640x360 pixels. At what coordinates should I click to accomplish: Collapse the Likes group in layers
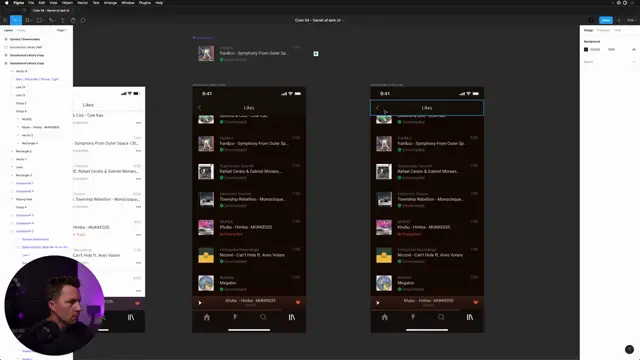coord(12,167)
